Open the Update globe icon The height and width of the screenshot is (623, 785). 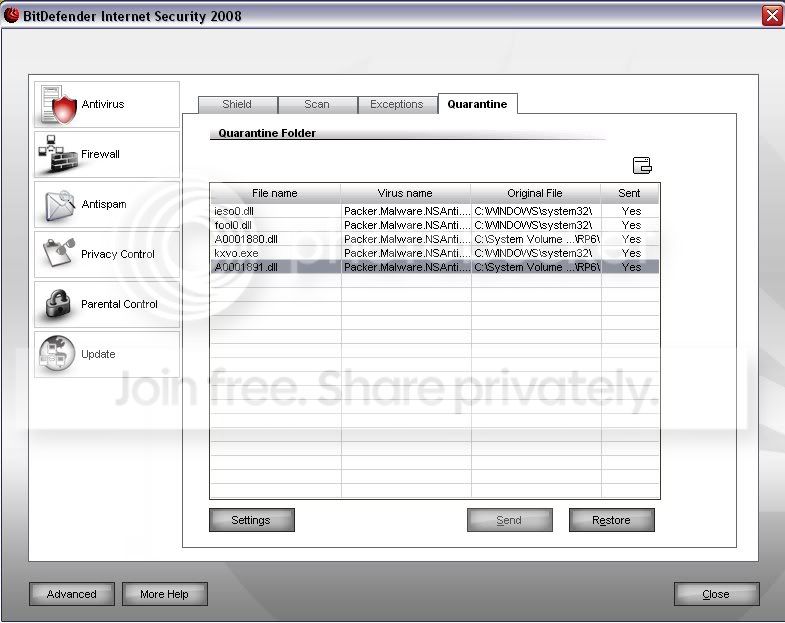pos(58,354)
